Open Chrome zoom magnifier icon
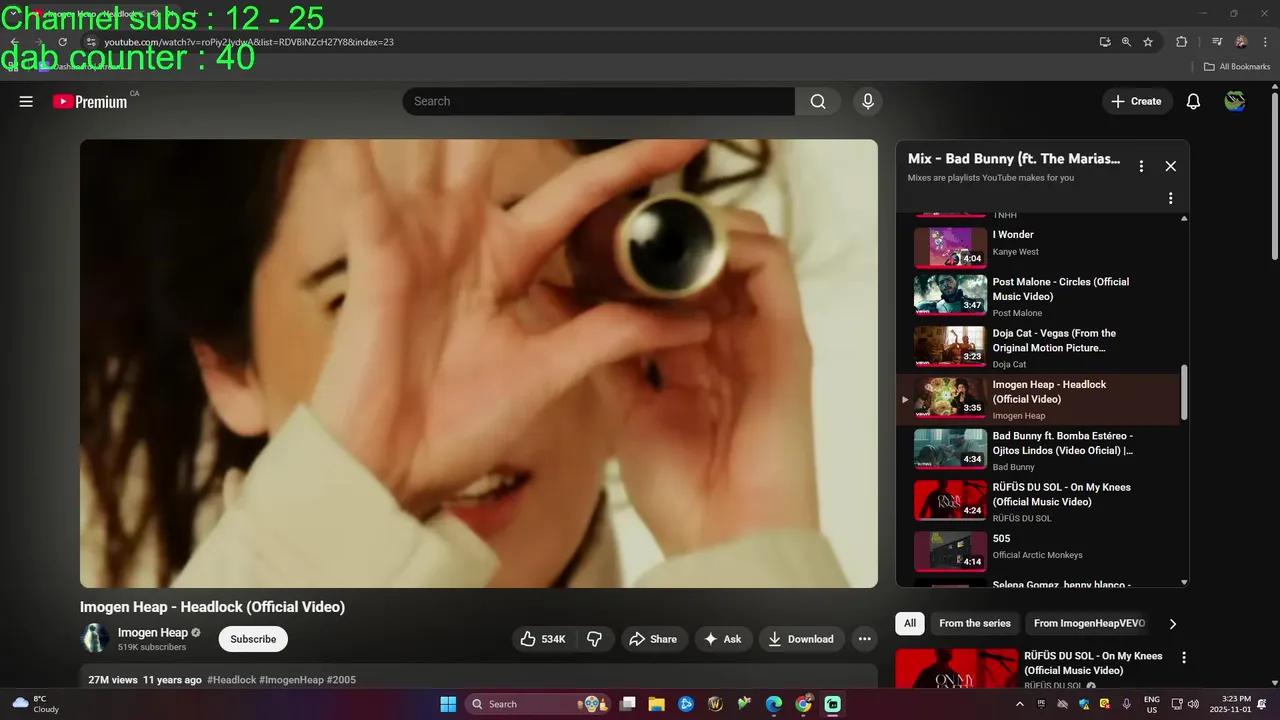The image size is (1280, 720). tap(1126, 42)
